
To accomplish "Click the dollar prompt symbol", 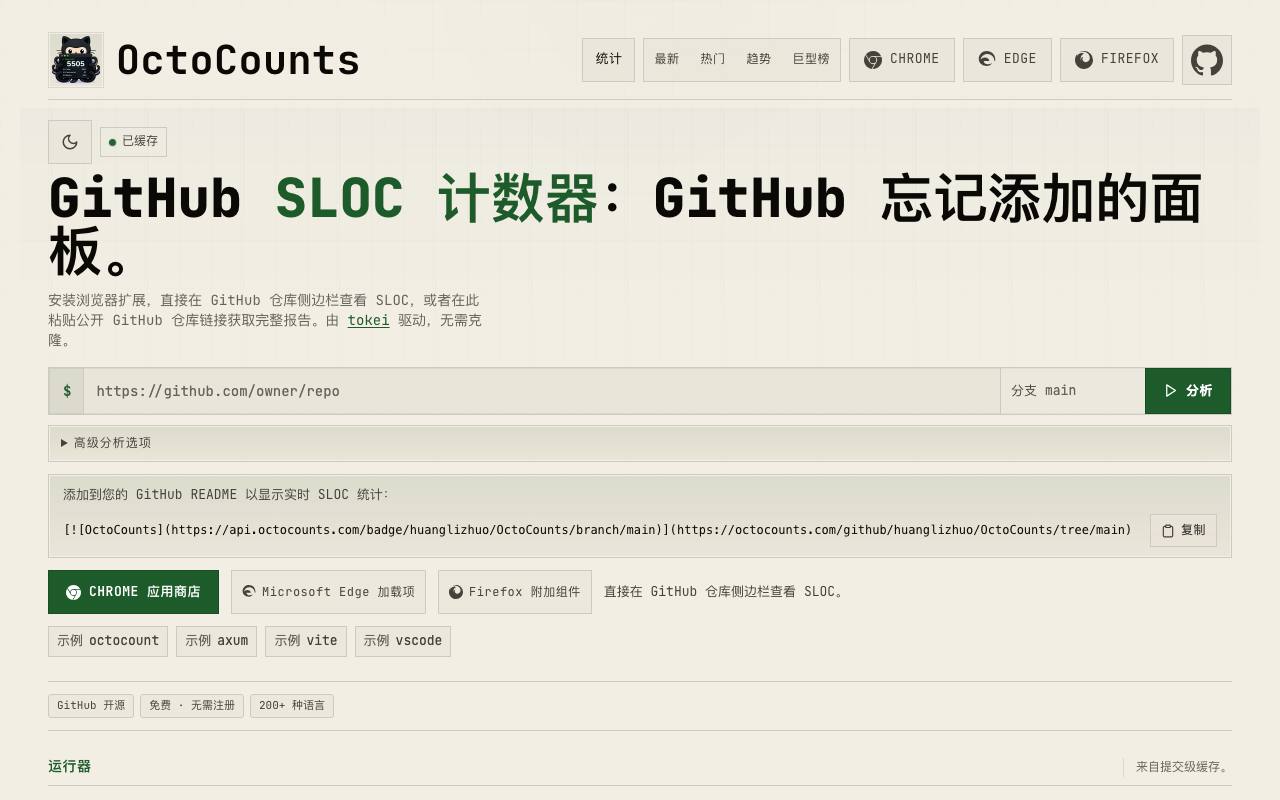I will 67,391.
